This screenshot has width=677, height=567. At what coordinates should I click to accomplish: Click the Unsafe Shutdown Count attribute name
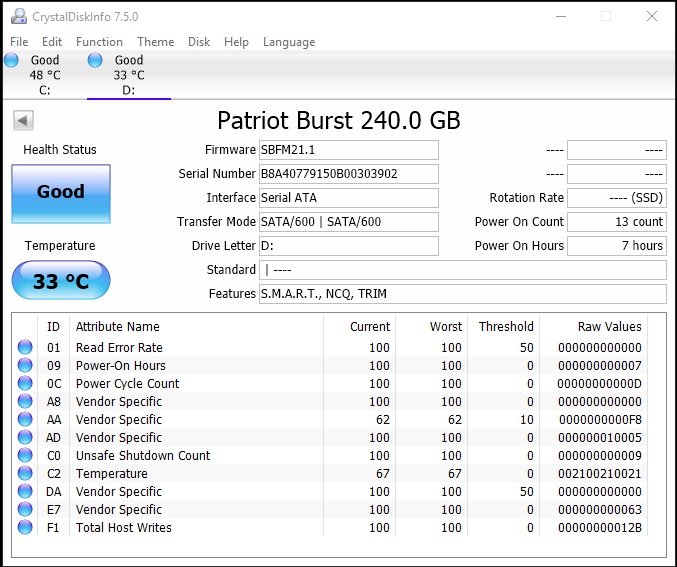(x=143, y=455)
